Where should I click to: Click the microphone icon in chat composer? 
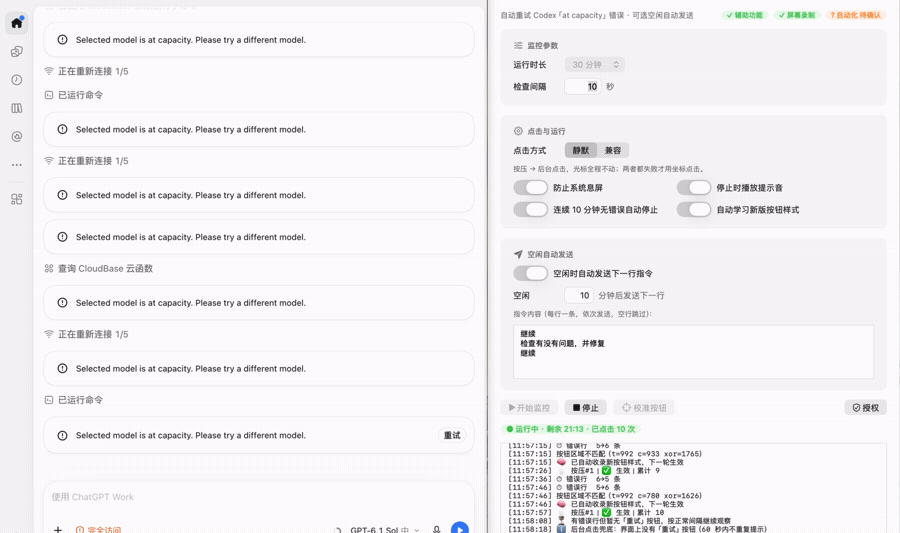click(x=436, y=529)
